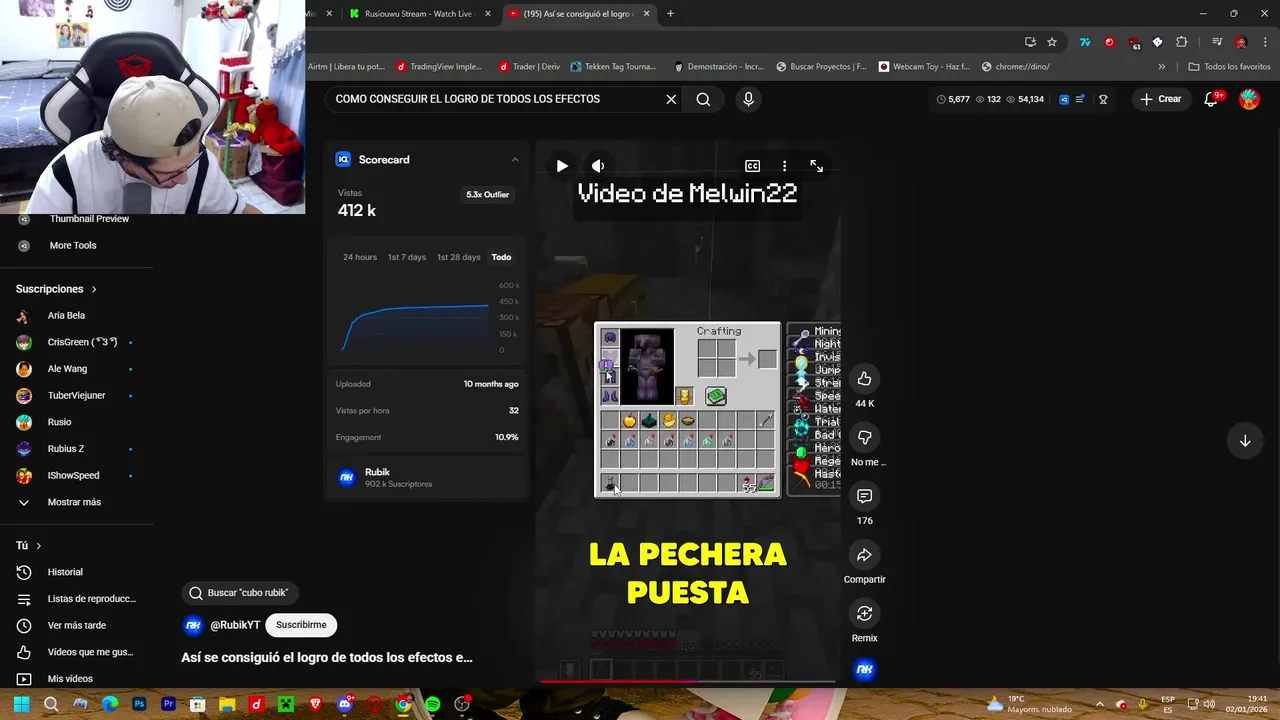The height and width of the screenshot is (720, 1280).
Task: Open a new browser tab
Action: (670, 14)
